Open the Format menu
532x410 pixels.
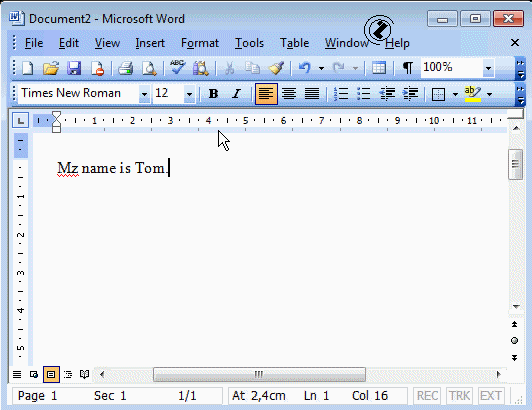(x=200, y=43)
